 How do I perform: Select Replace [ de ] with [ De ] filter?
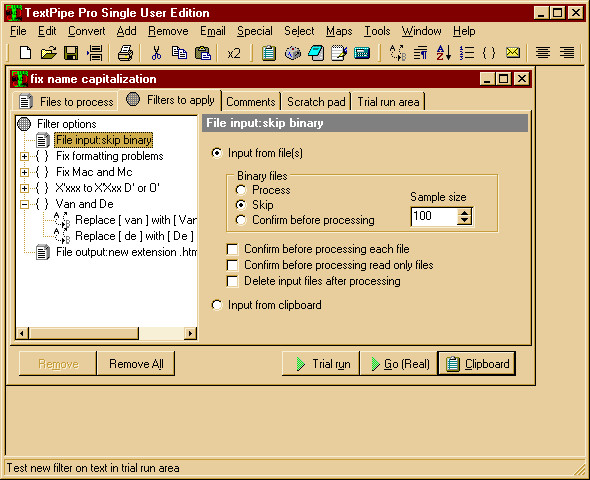tap(134, 236)
